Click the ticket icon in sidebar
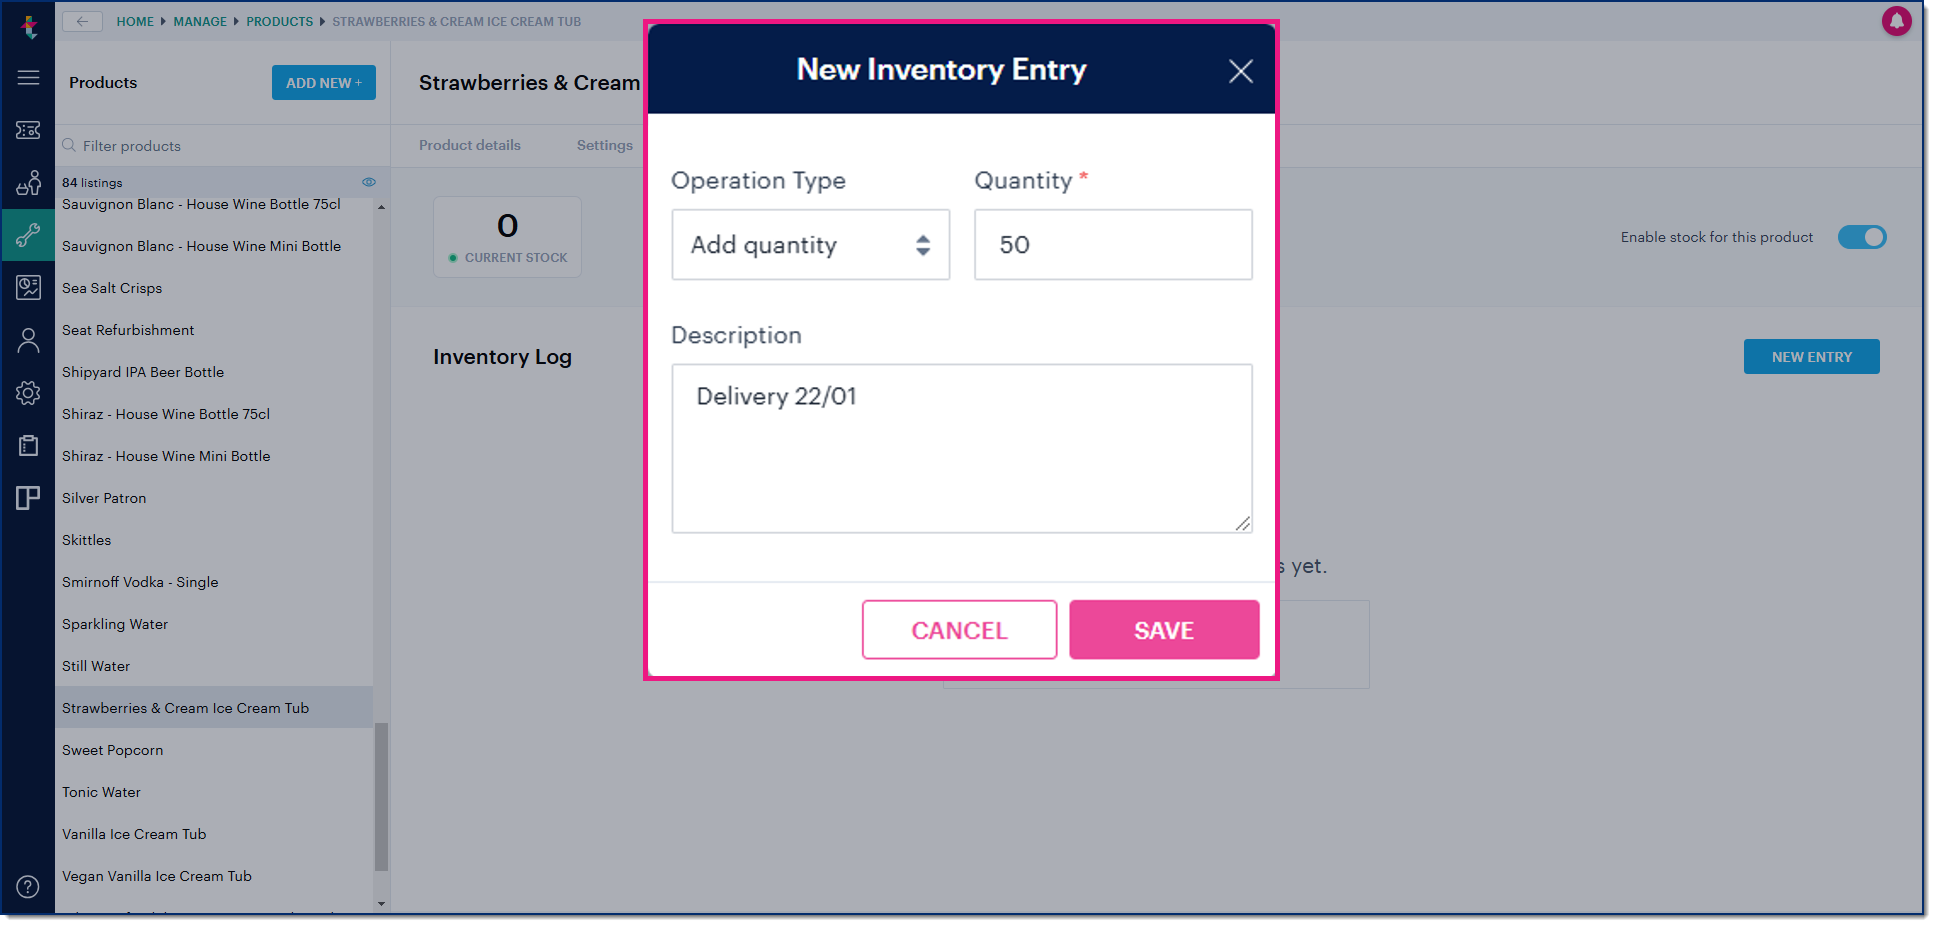This screenshot has width=1934, height=925. coord(28,130)
